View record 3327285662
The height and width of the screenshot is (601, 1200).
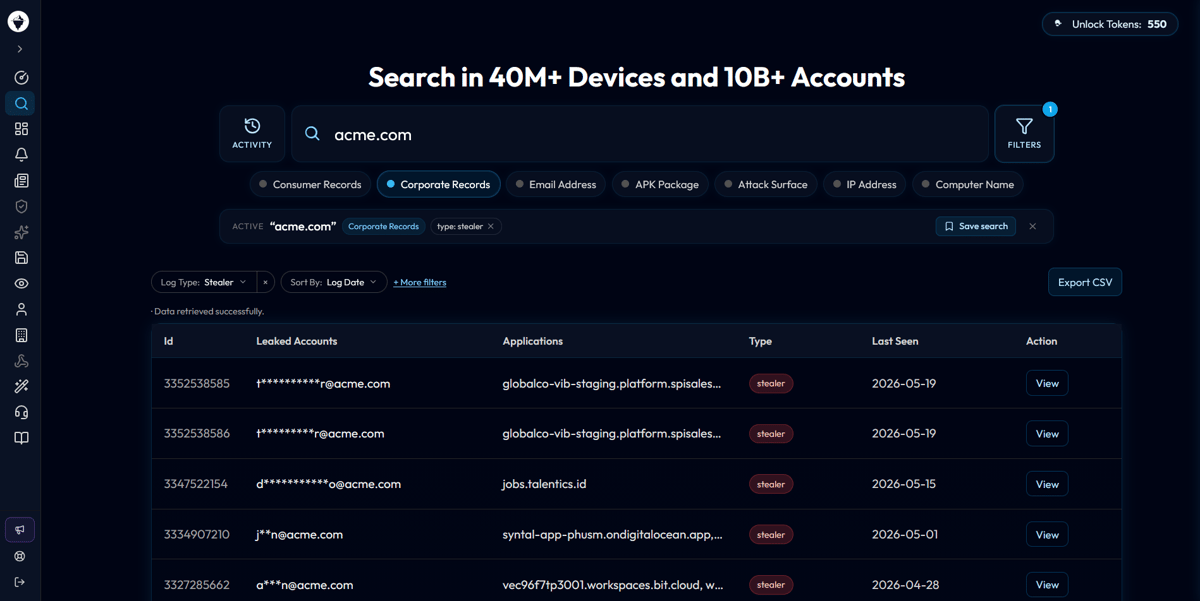(x=1047, y=585)
